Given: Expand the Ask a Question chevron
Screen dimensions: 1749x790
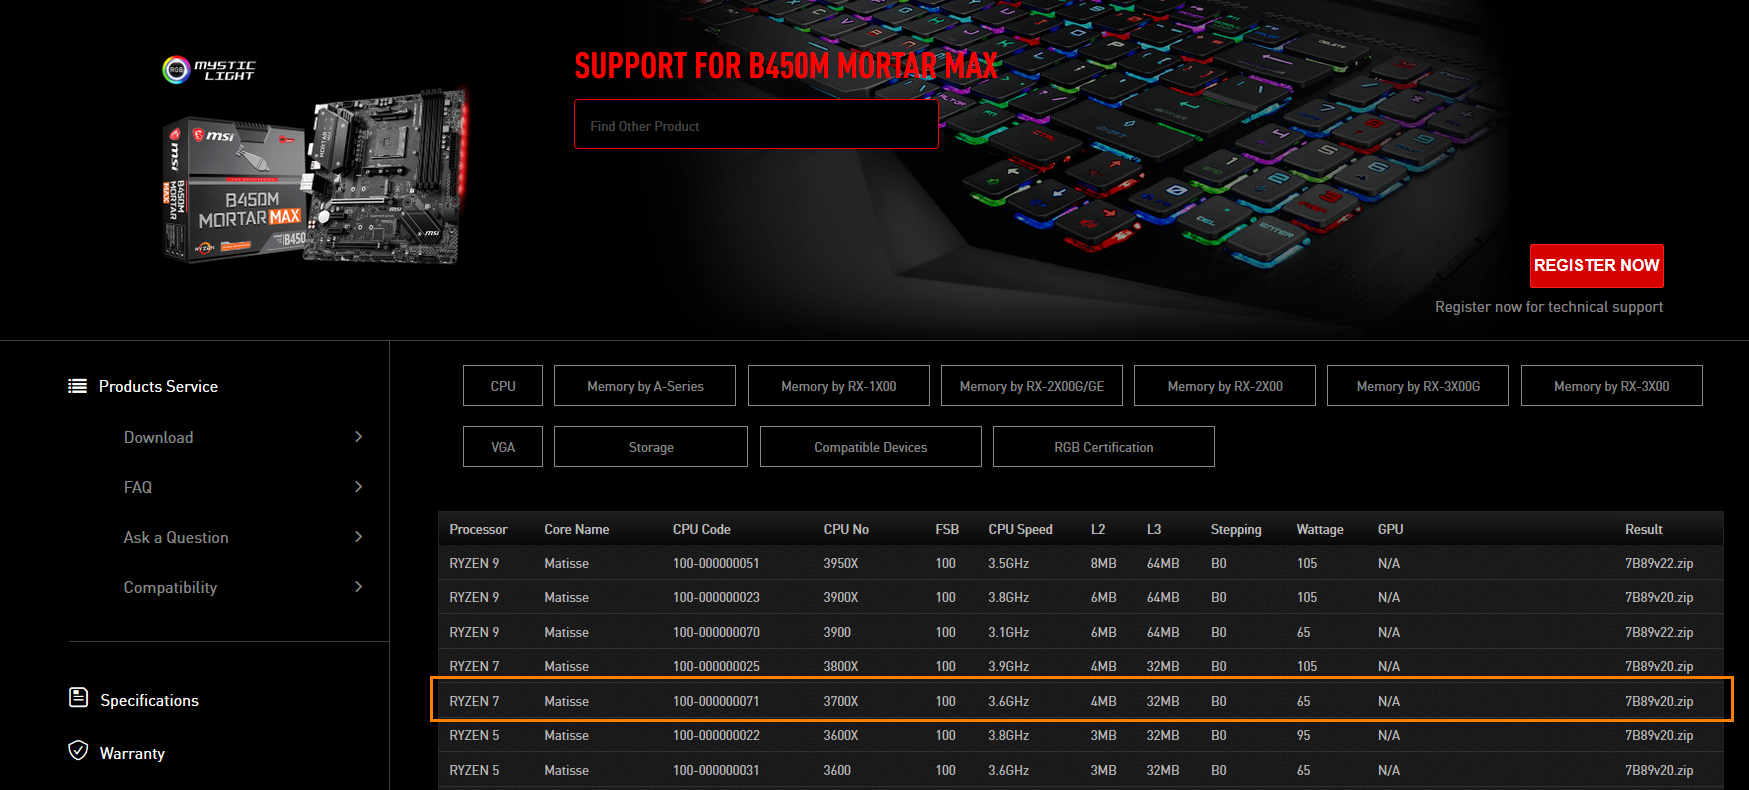Looking at the screenshot, I should click(358, 537).
